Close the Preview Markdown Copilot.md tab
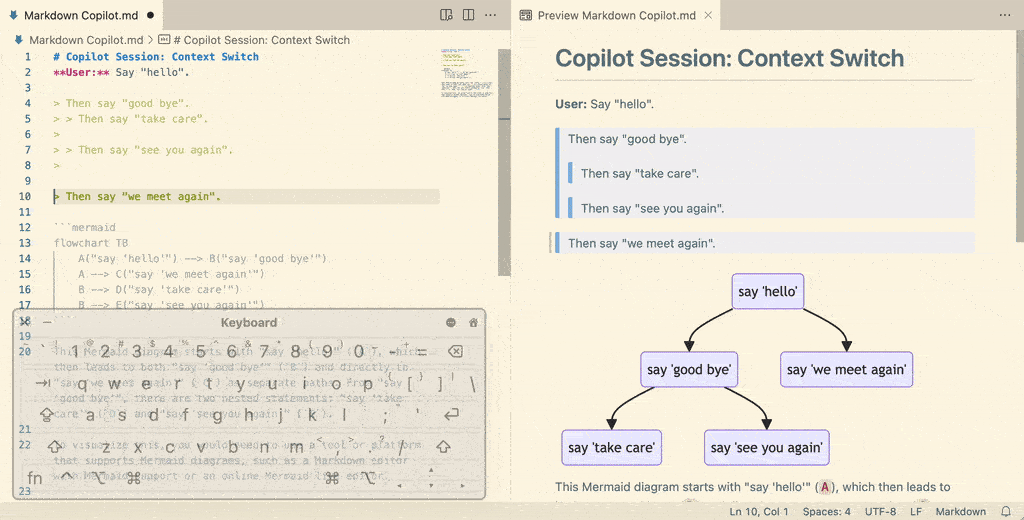1024x520 pixels. point(708,15)
